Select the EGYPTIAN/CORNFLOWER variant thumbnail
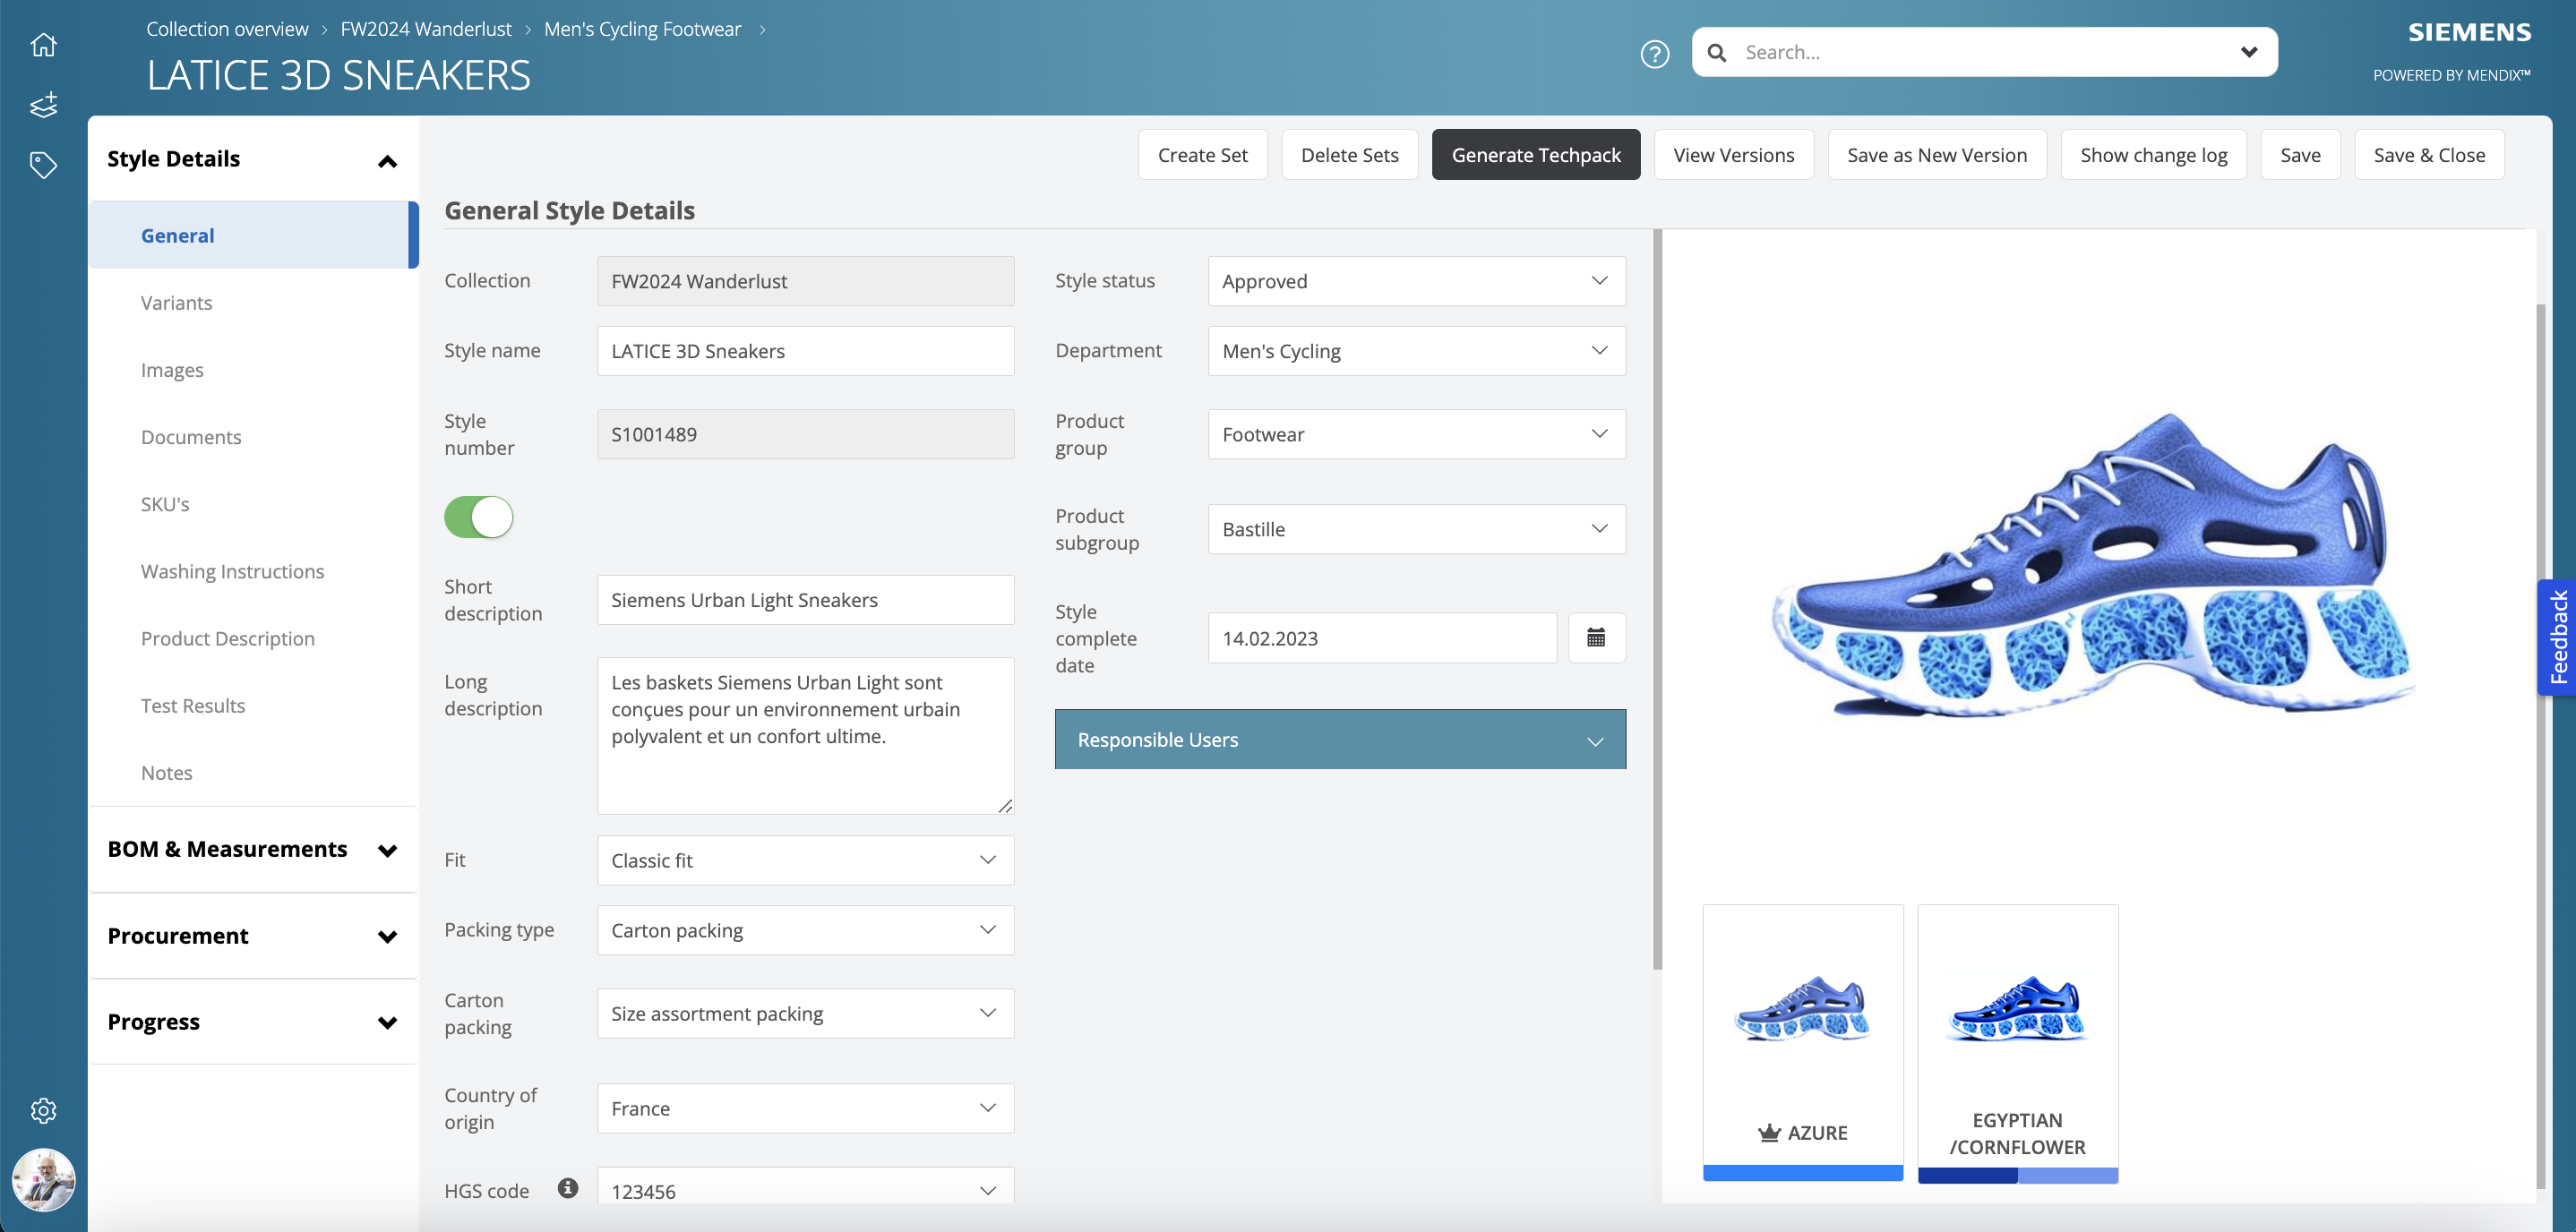Viewport: 2576px width, 1232px height. [x=2017, y=1043]
